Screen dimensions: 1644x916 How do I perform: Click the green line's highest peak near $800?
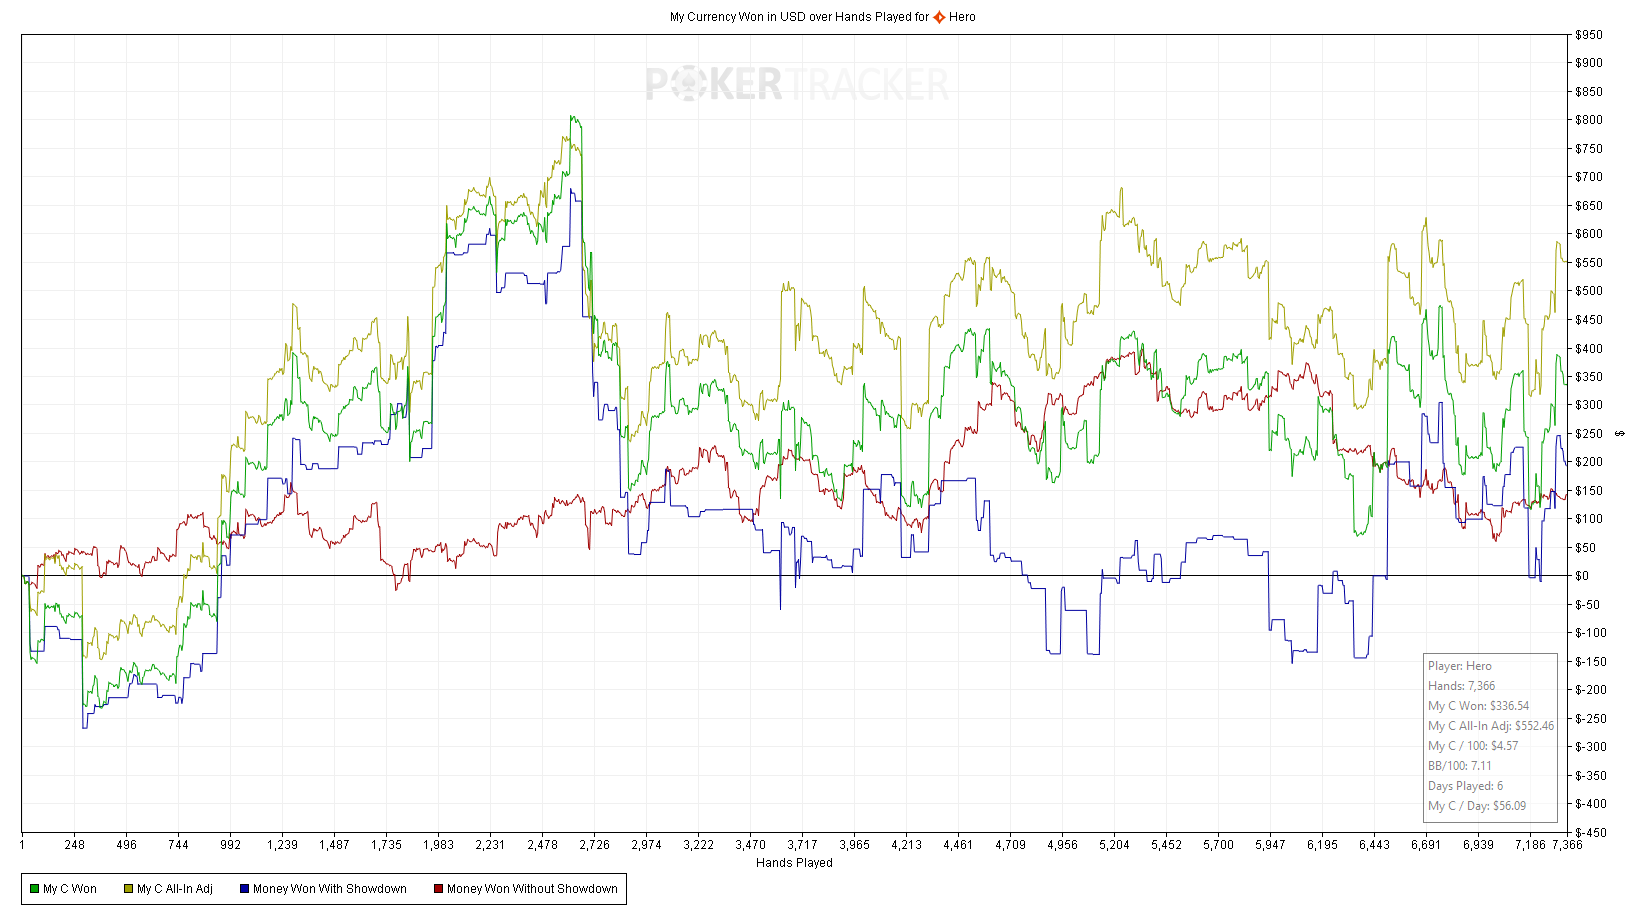(x=572, y=116)
